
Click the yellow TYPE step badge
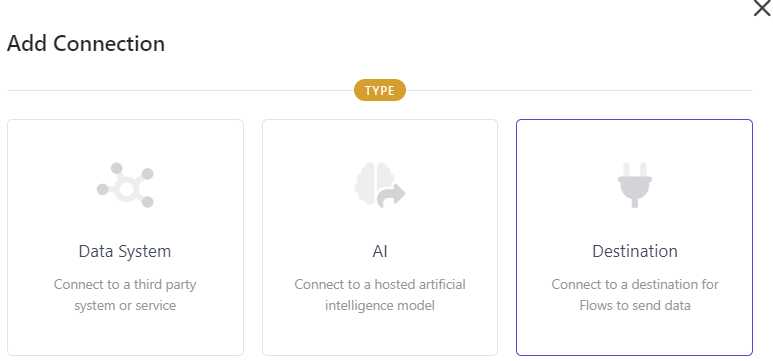coord(380,90)
